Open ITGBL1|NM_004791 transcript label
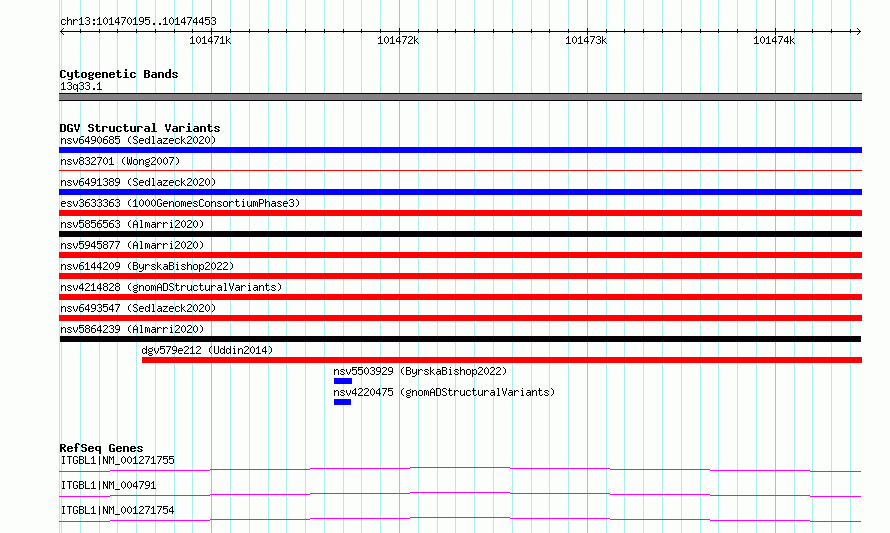Screen dimensions: 890x533 tap(108, 485)
